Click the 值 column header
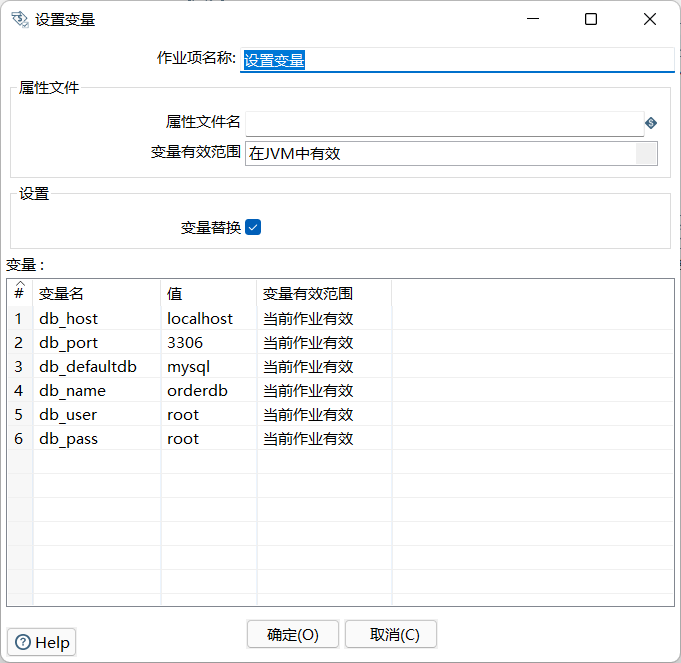The image size is (681, 663). tap(208, 293)
